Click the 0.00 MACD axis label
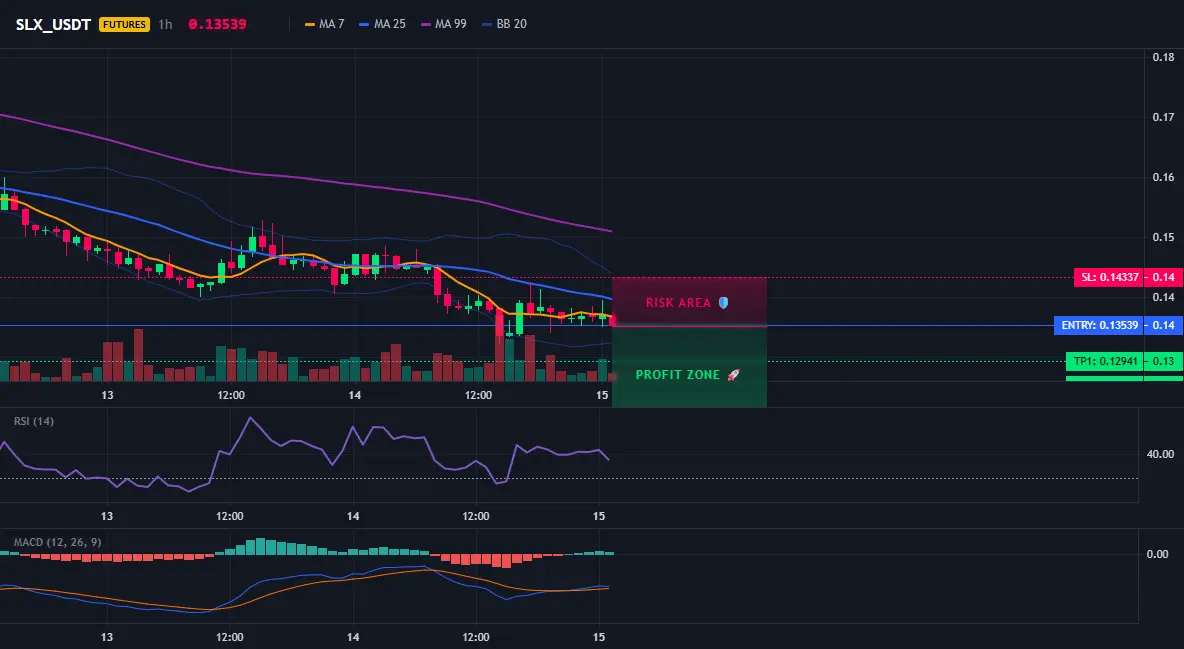Screen dimensions: 1184x649 coord(1158,554)
